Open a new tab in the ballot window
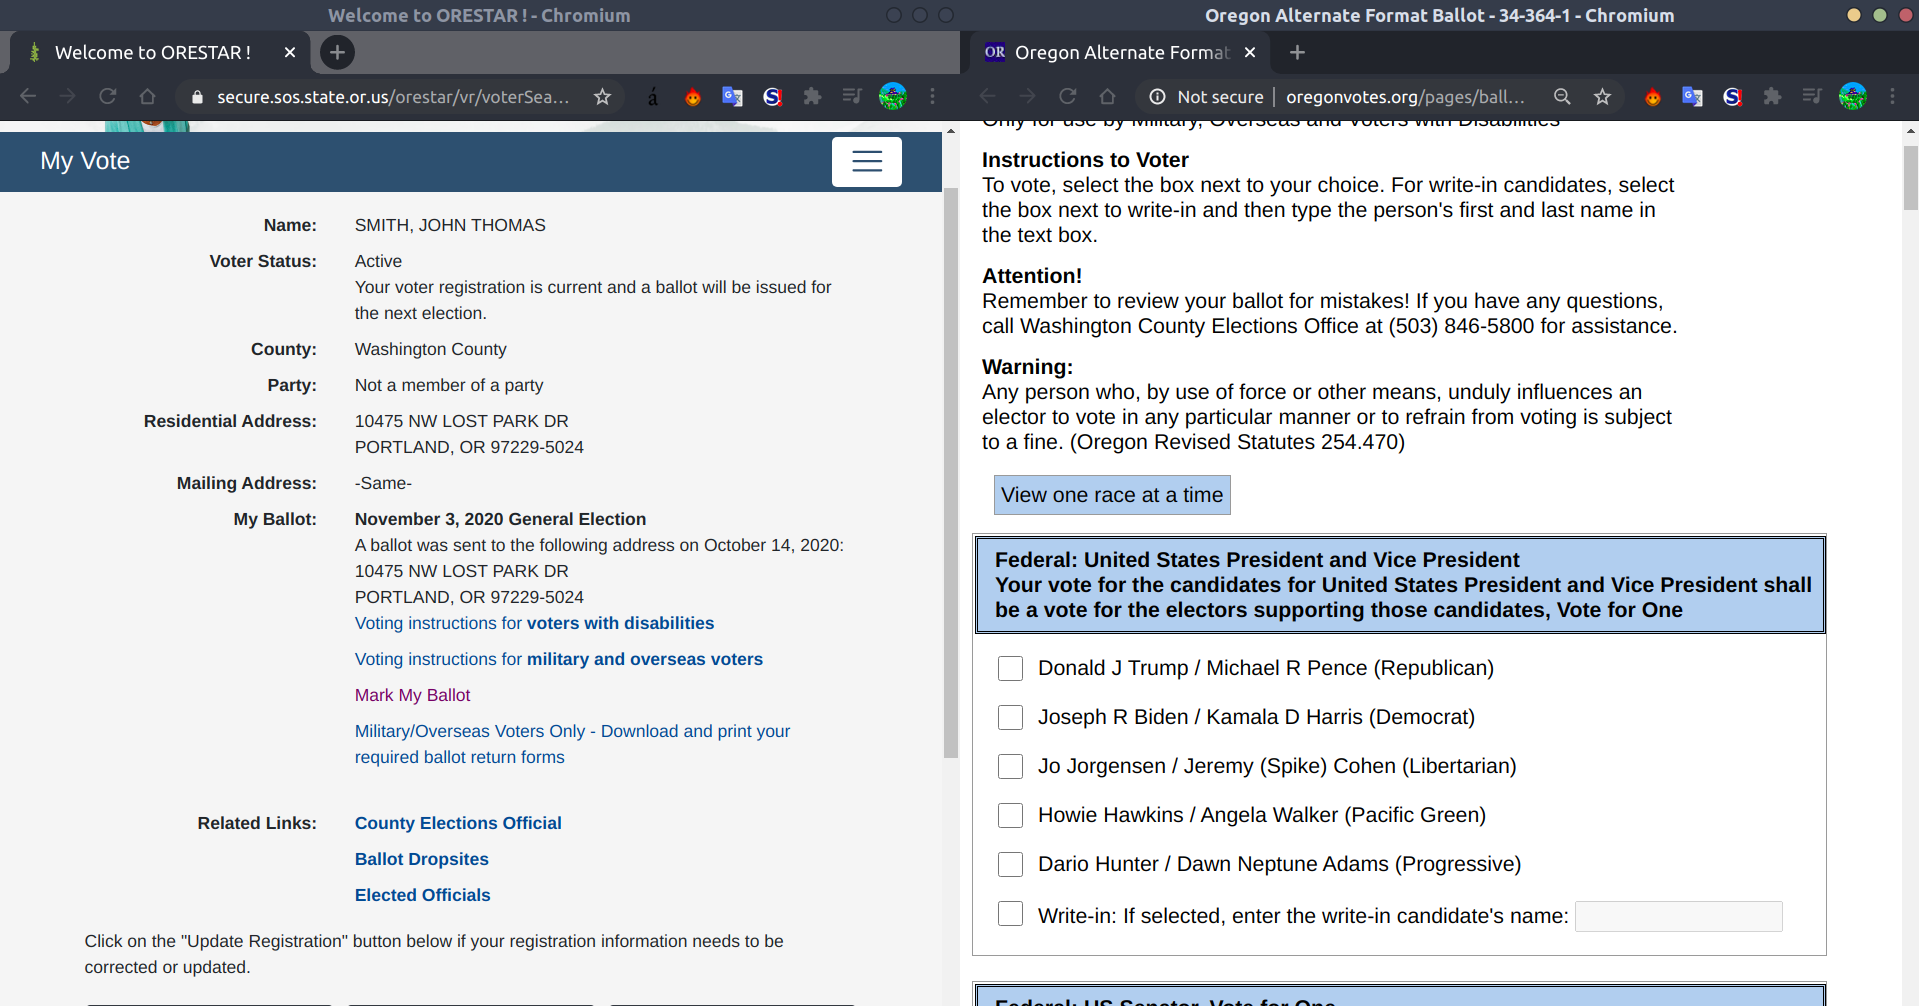 [x=1297, y=52]
